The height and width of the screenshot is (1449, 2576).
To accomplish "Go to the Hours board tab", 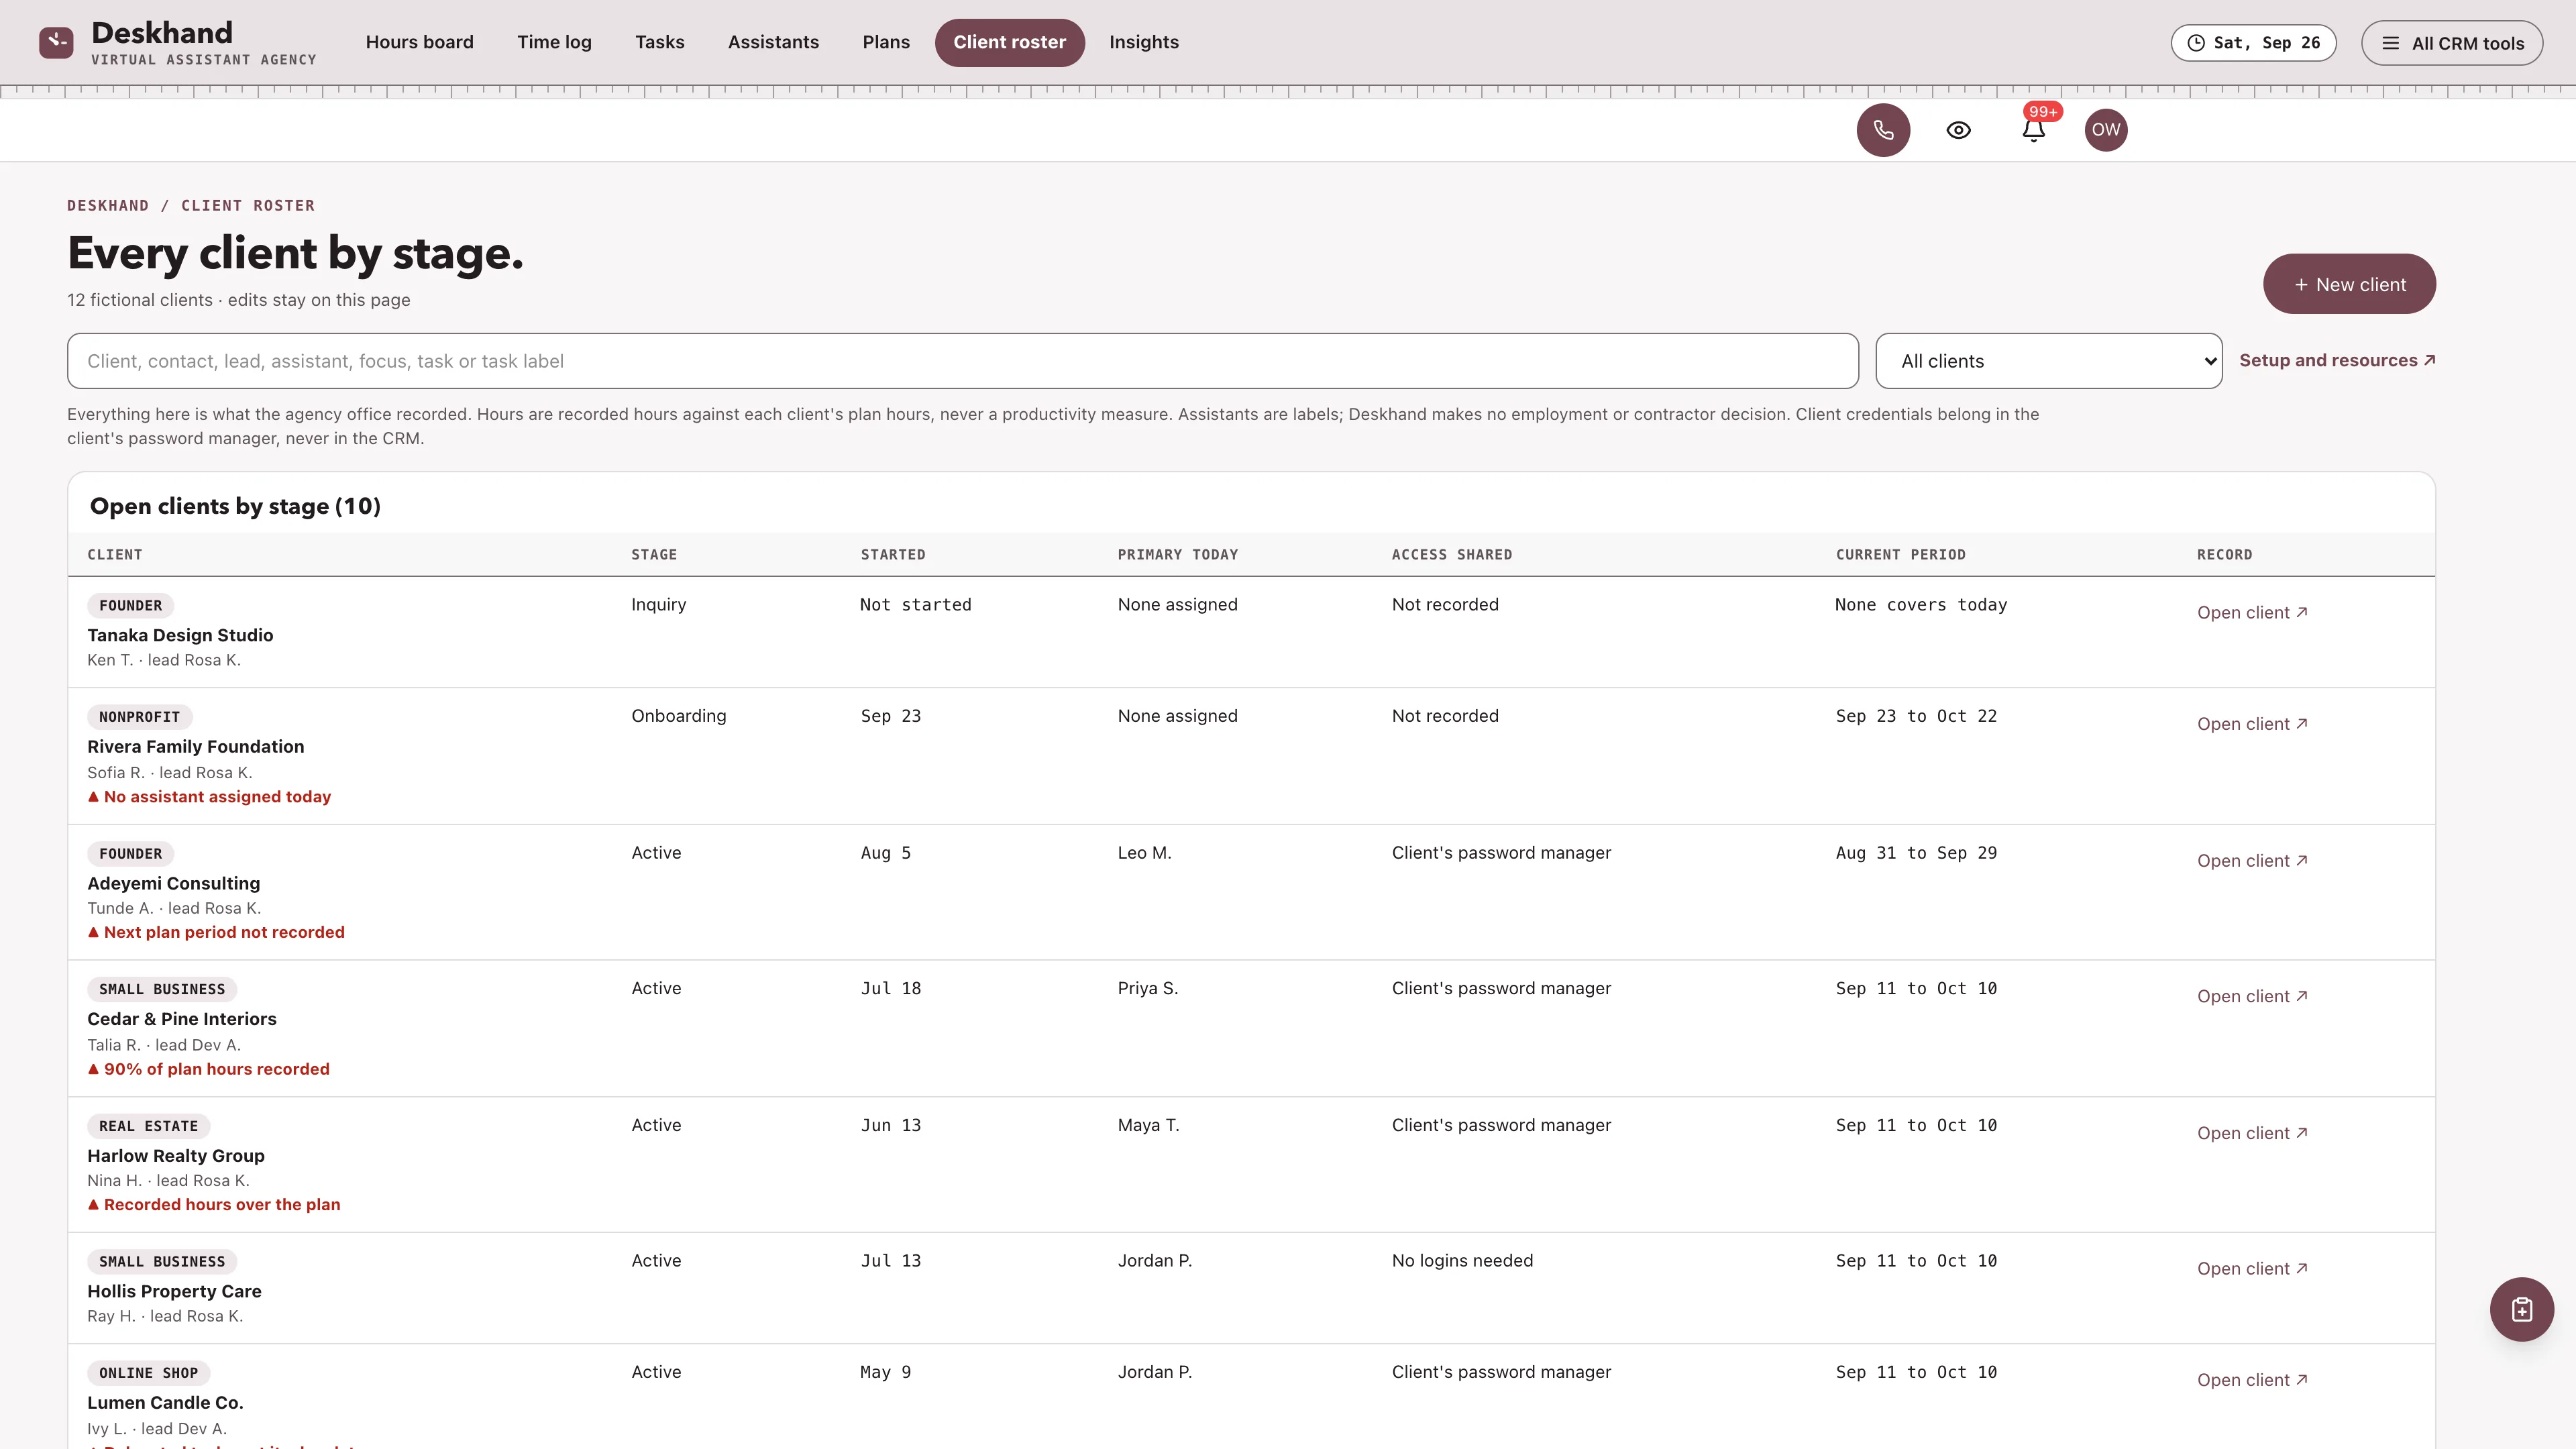I will 419,42.
